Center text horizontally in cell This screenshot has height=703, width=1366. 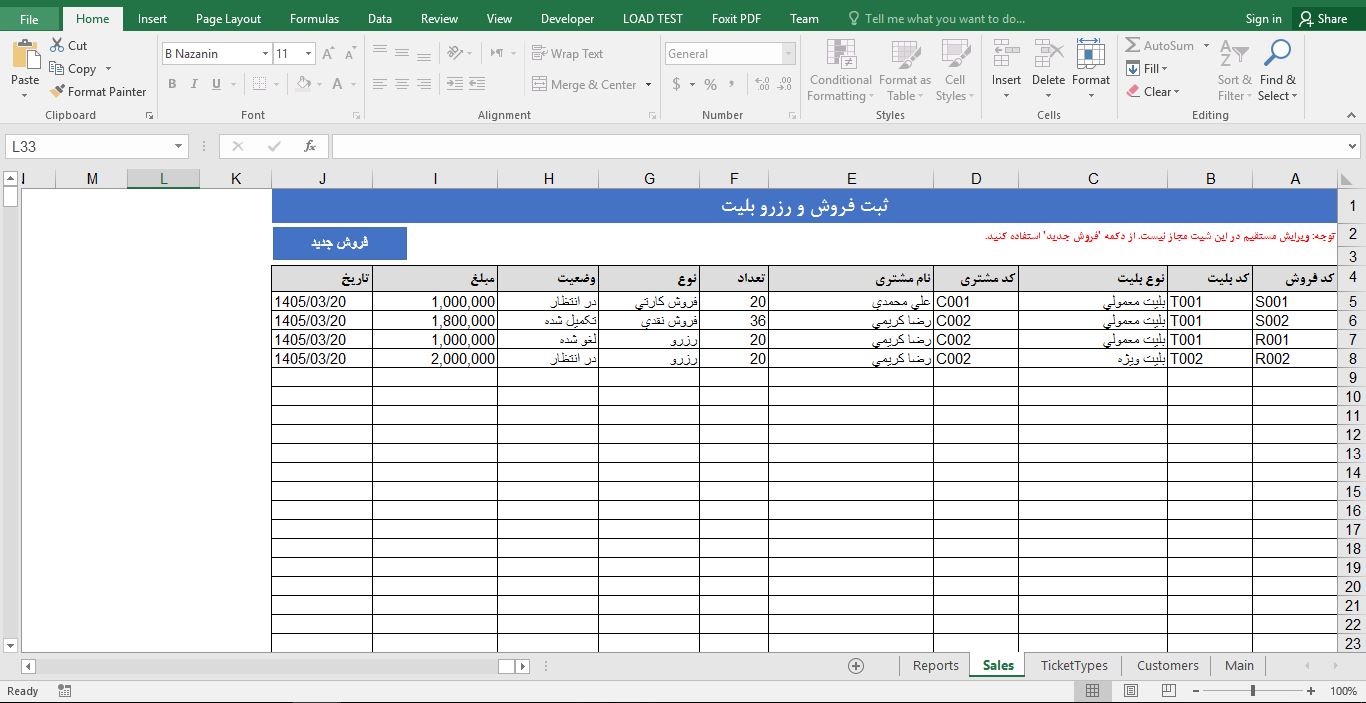pyautogui.click(x=402, y=84)
